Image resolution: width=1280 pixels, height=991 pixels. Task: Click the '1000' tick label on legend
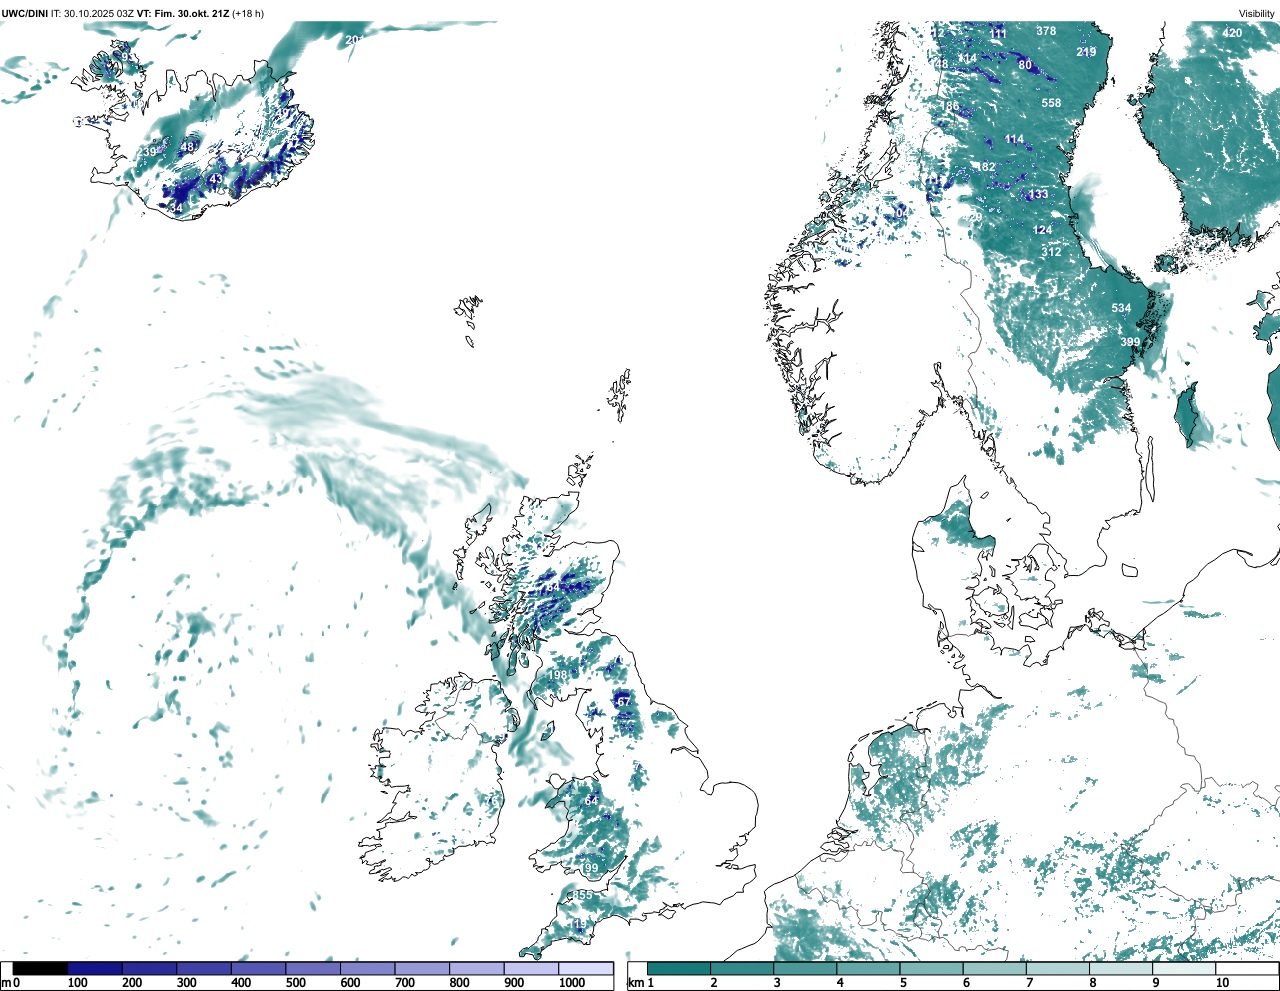click(572, 983)
